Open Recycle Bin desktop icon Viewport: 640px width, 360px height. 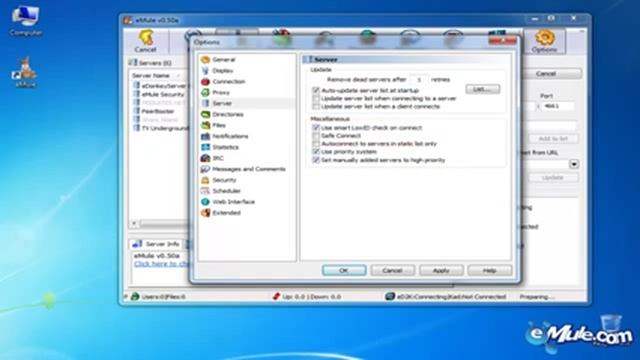tap(611, 324)
